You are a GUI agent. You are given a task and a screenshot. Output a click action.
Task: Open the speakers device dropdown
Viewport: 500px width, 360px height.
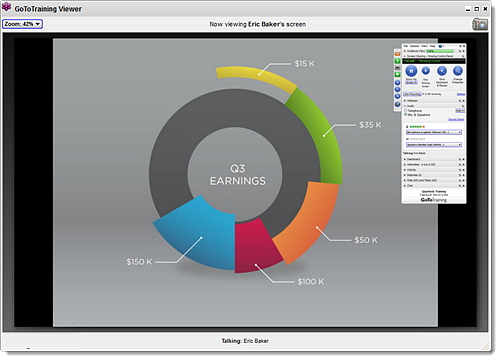[434, 145]
